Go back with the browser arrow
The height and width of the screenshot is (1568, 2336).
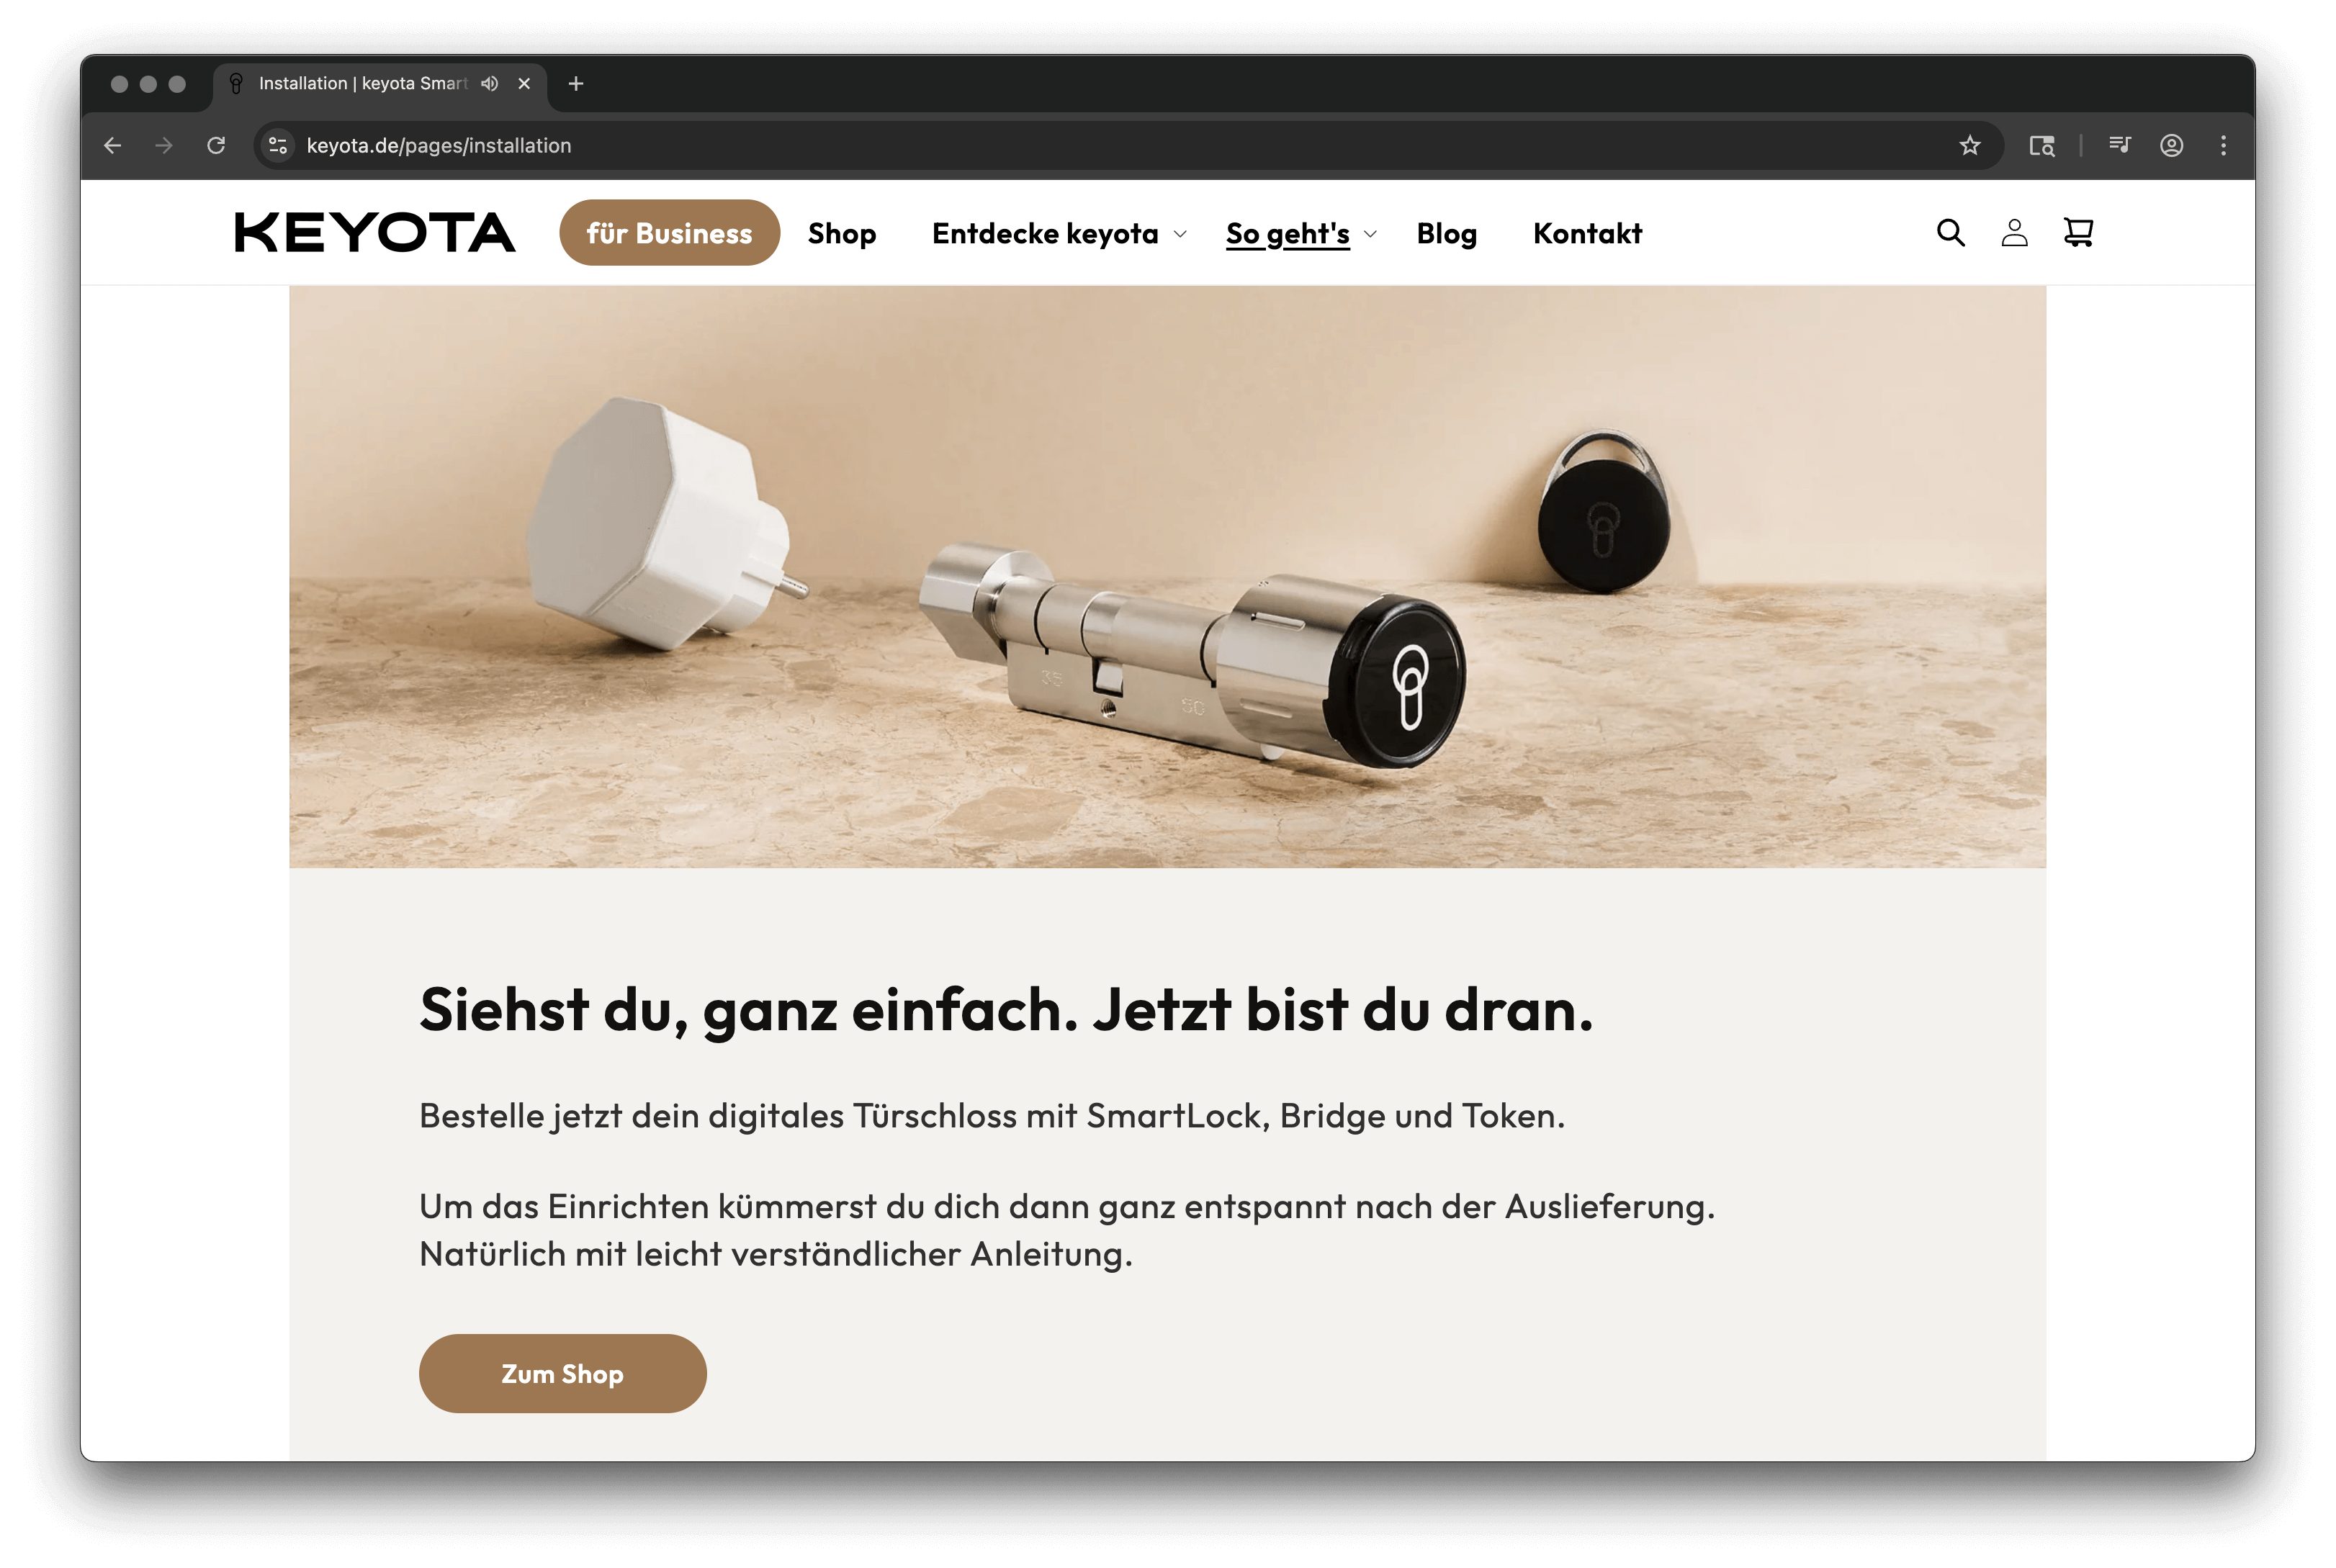[x=113, y=146]
